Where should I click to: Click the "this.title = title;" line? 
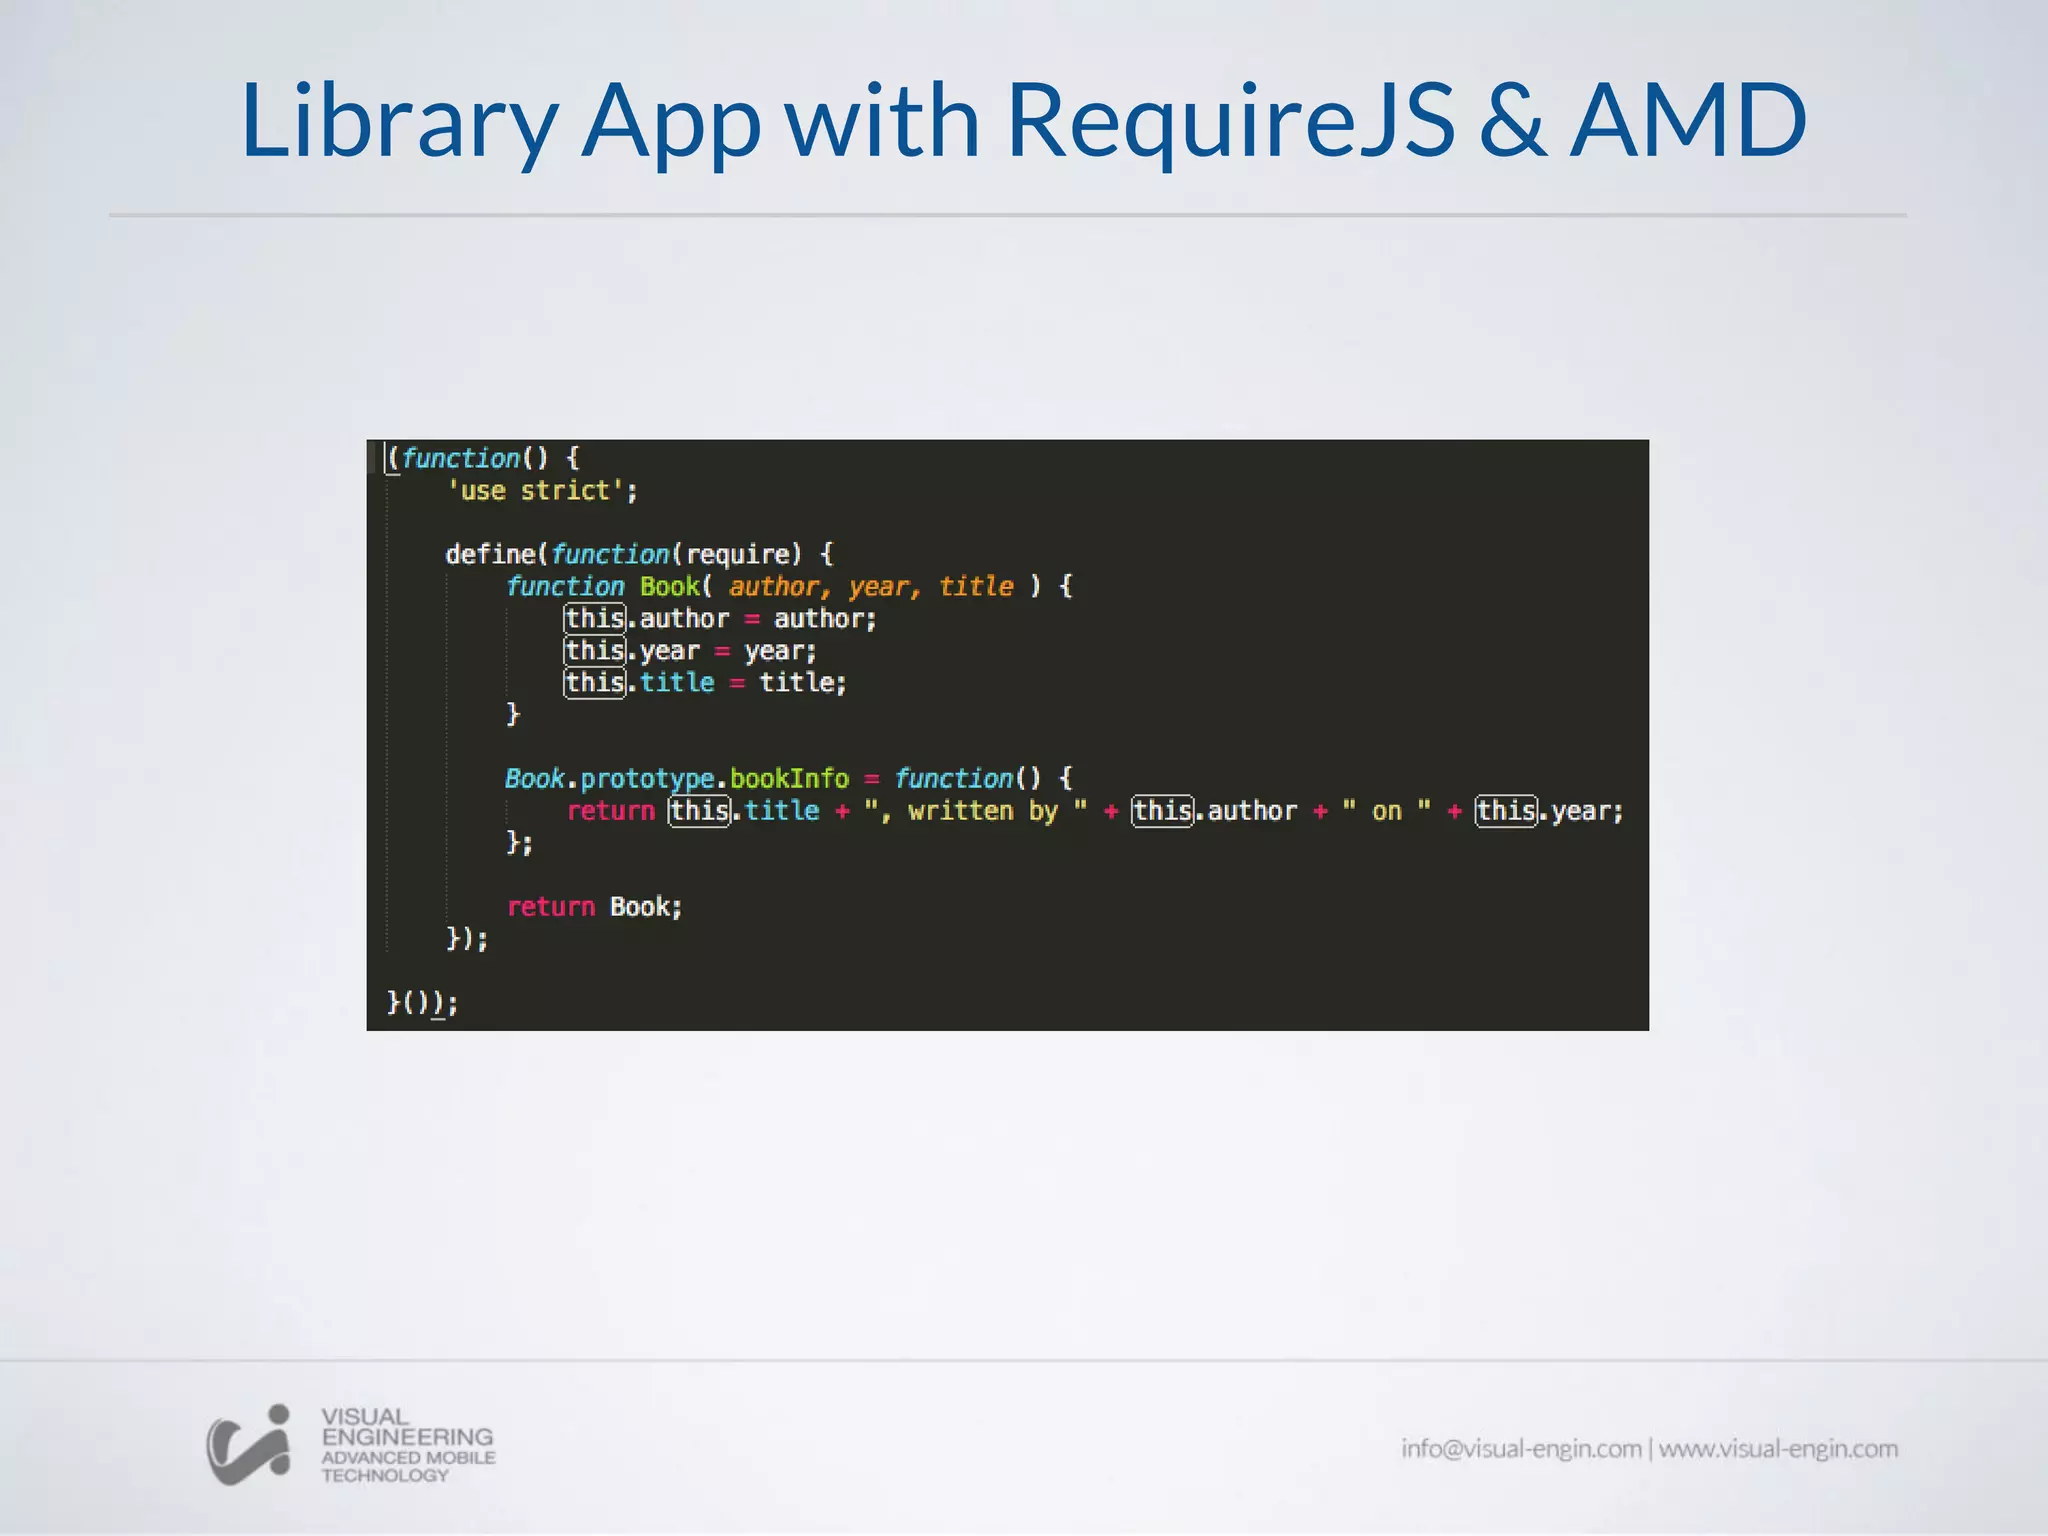coord(705,682)
